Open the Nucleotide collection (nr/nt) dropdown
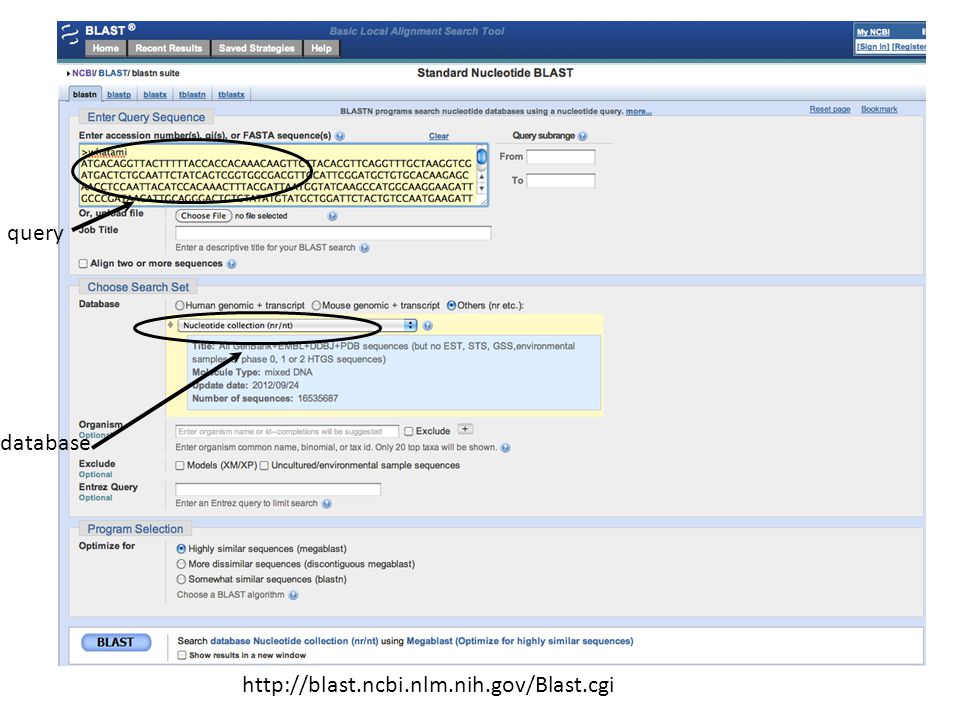Image resolution: width=960 pixels, height=720 pixels. click(297, 326)
